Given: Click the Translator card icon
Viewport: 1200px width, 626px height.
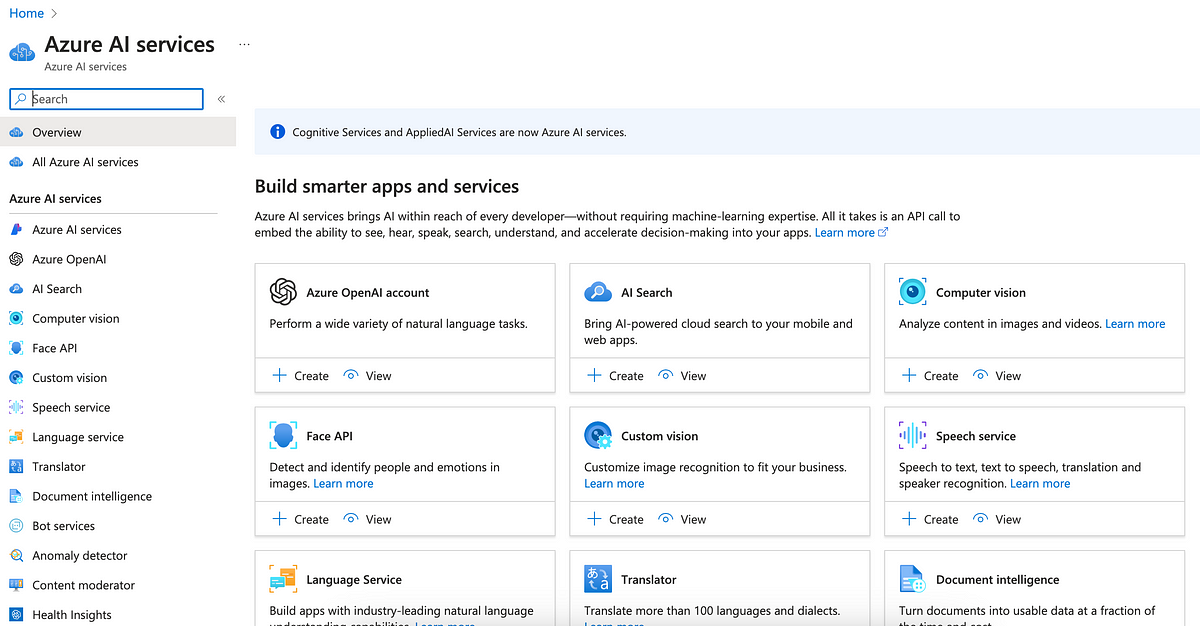Looking at the screenshot, I should pyautogui.click(x=598, y=579).
